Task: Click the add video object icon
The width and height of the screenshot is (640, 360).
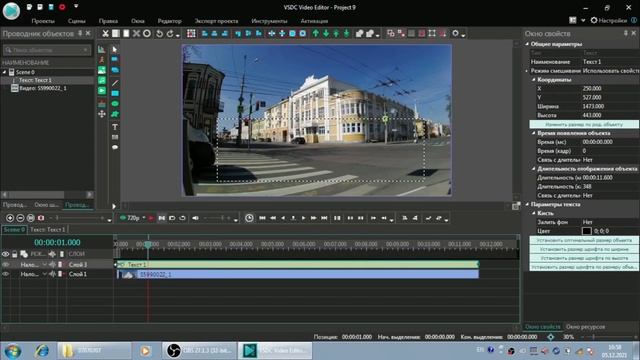Action: tap(102, 91)
